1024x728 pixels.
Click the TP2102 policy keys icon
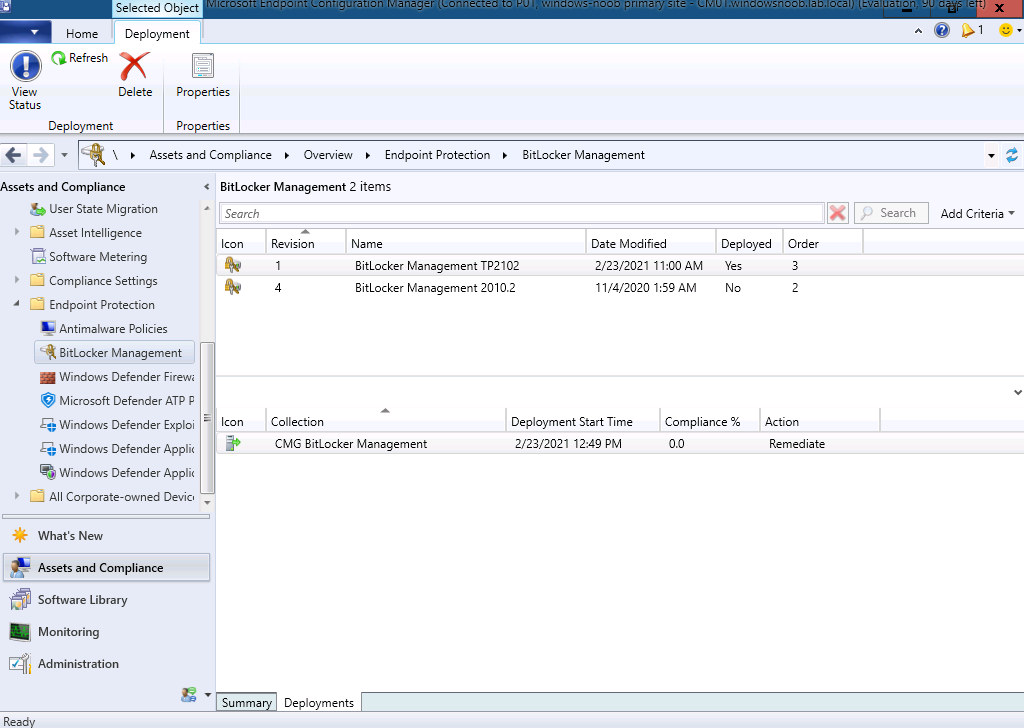point(233,265)
